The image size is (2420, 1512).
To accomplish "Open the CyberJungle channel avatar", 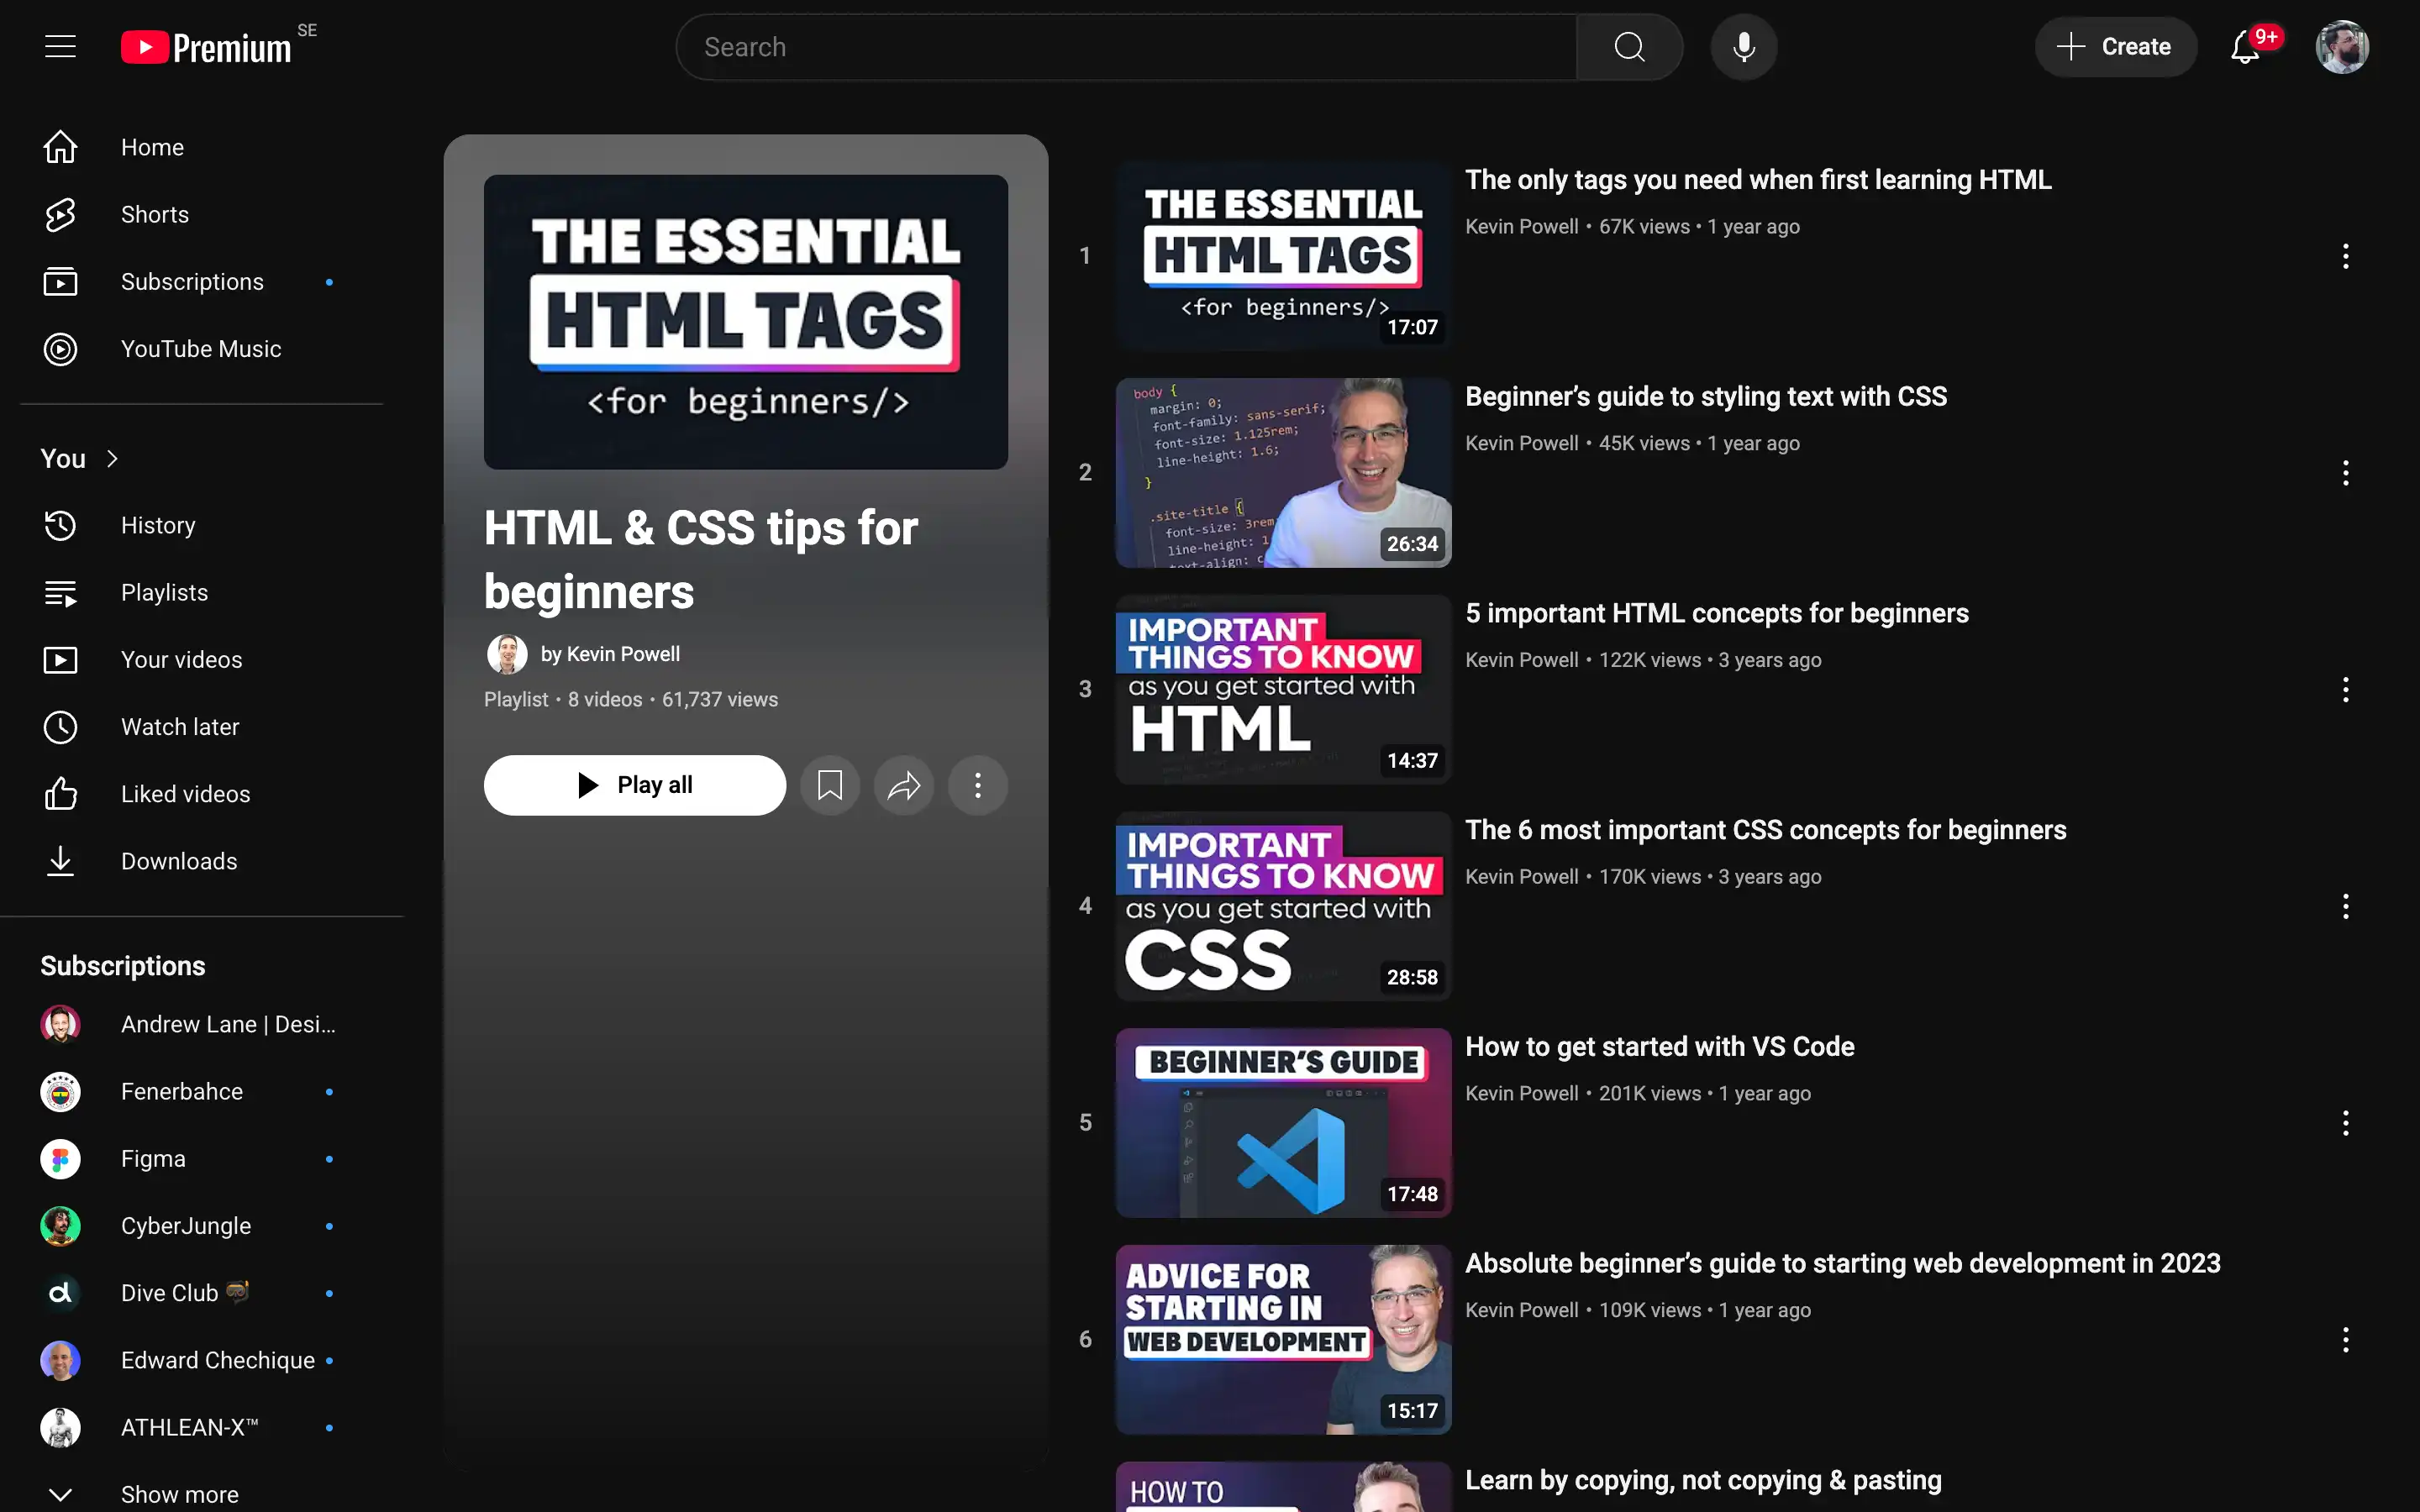I will pos(60,1226).
